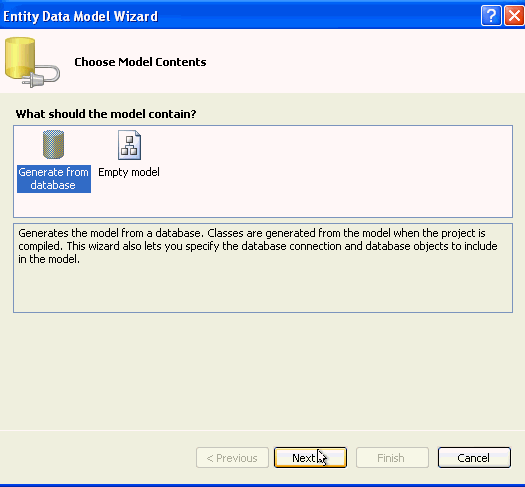Click the 'Choose Model Contents' heading
The image size is (525, 487).
tap(140, 62)
